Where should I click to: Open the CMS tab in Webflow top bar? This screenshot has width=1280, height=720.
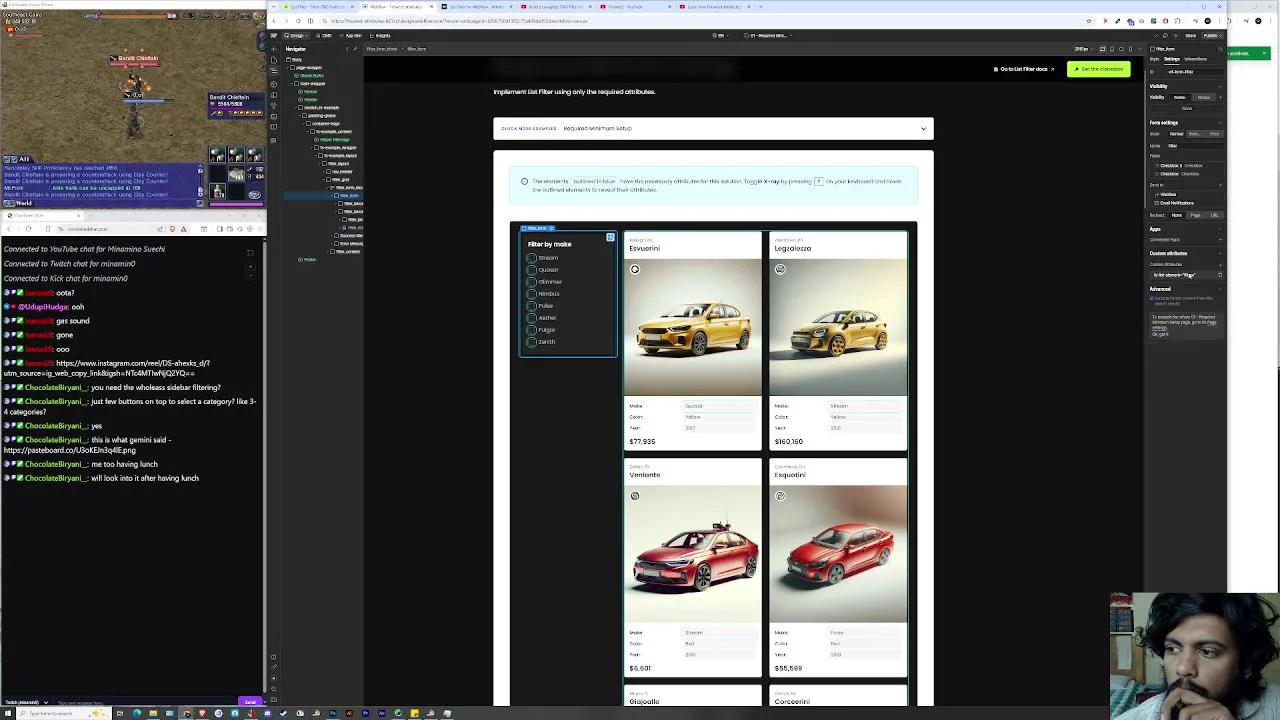(326, 35)
